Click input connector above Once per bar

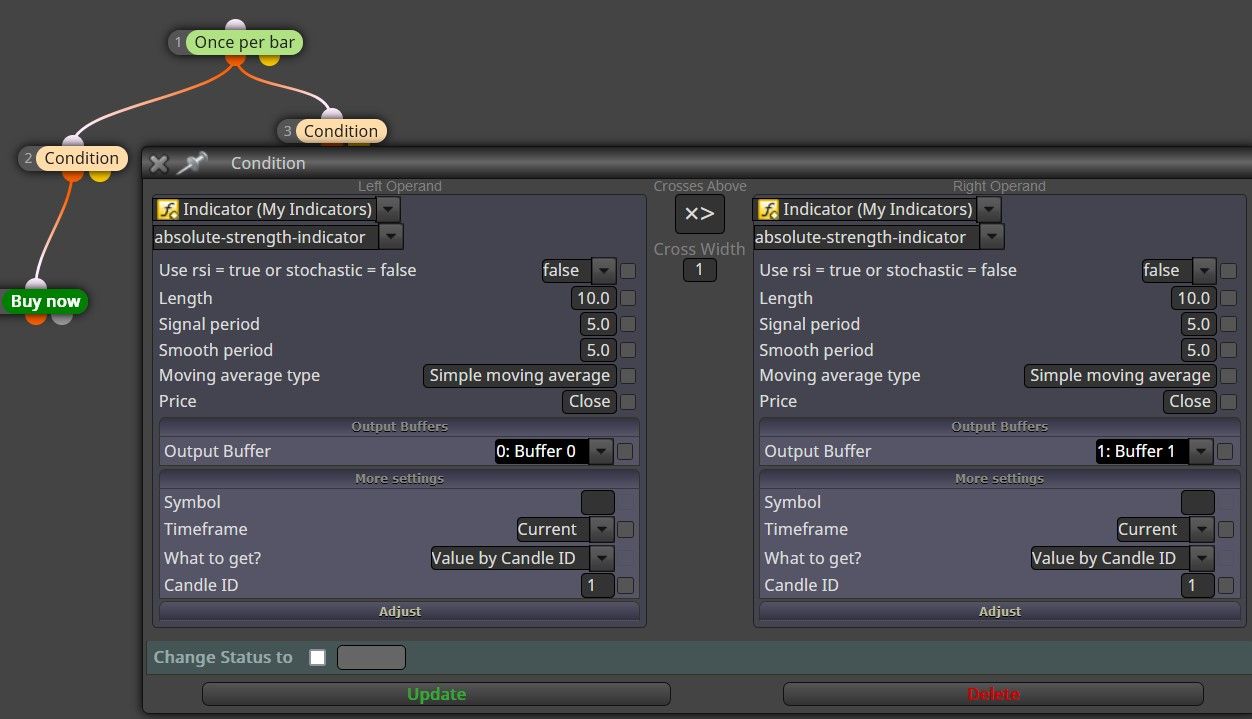[x=235, y=26]
